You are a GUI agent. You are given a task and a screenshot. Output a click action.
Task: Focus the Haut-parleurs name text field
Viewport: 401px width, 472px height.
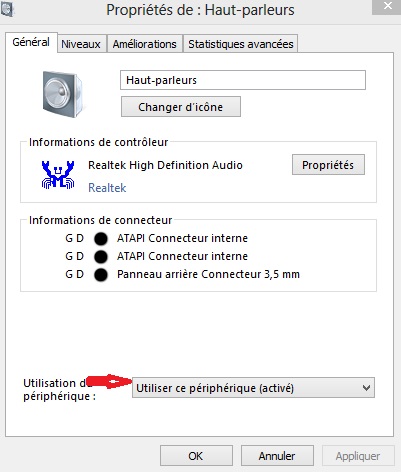click(243, 80)
